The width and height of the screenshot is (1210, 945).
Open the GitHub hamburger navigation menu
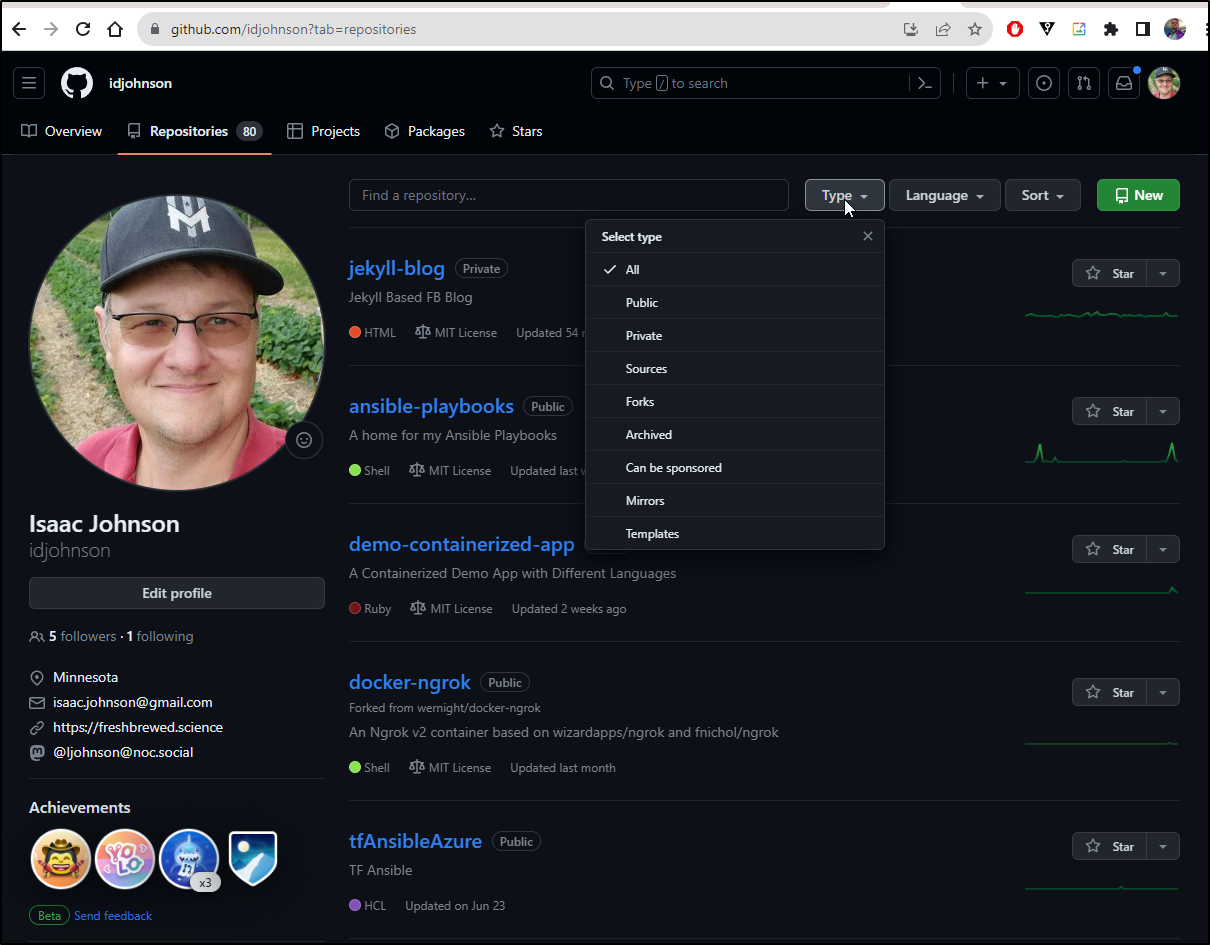tap(29, 83)
